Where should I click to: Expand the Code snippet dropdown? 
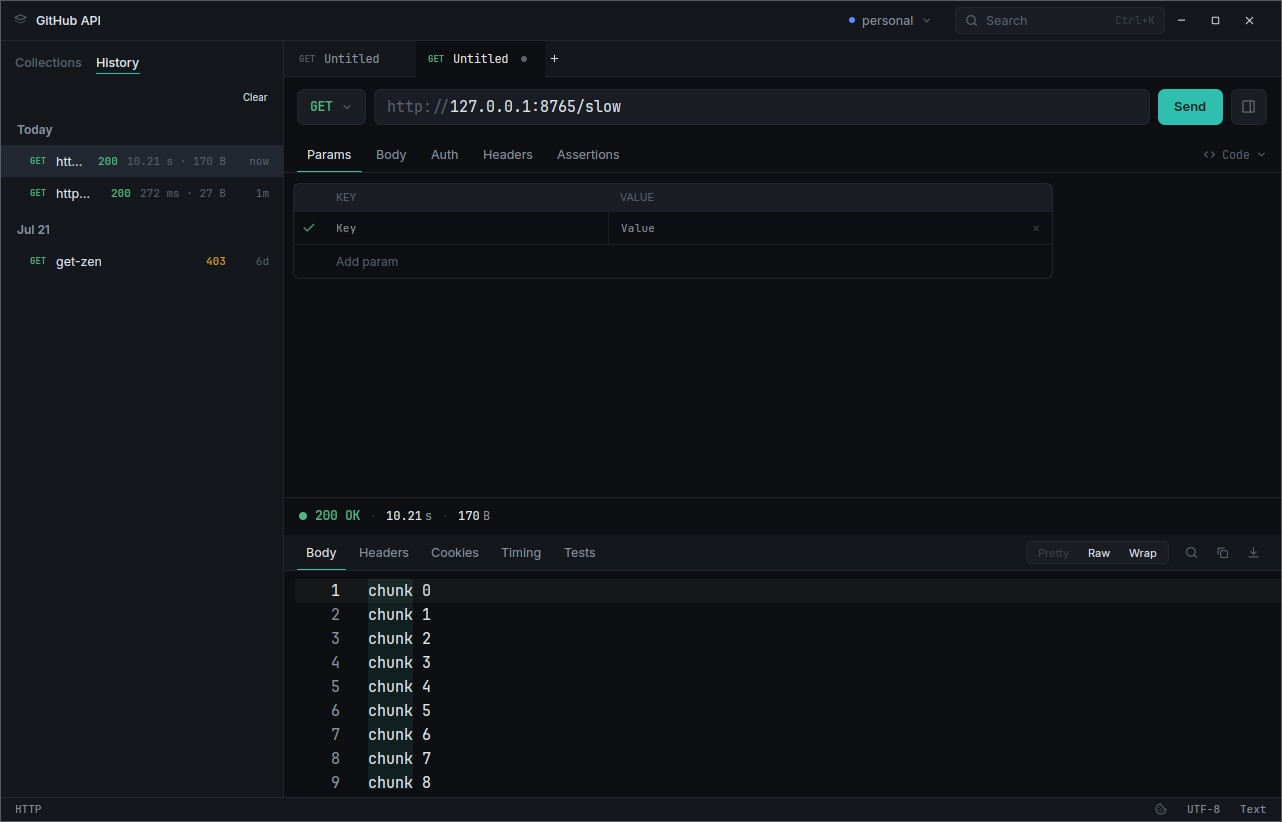point(1234,155)
